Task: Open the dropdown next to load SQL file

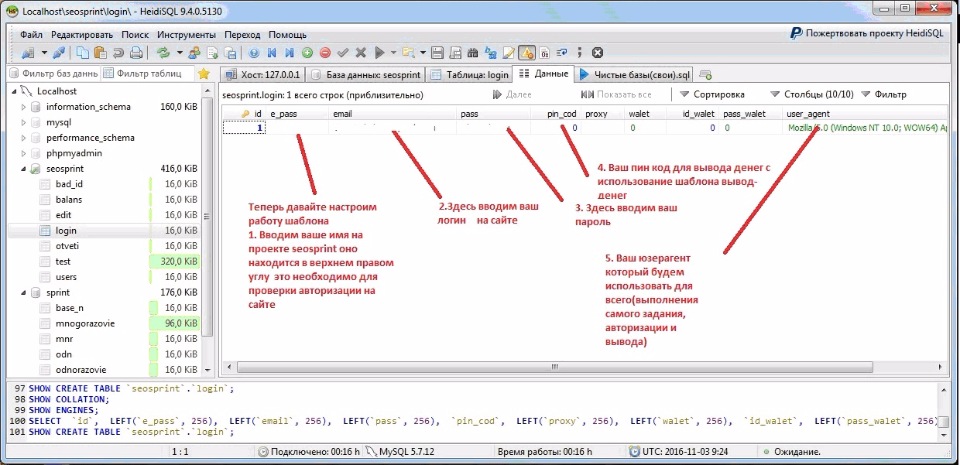Action: click(422, 53)
